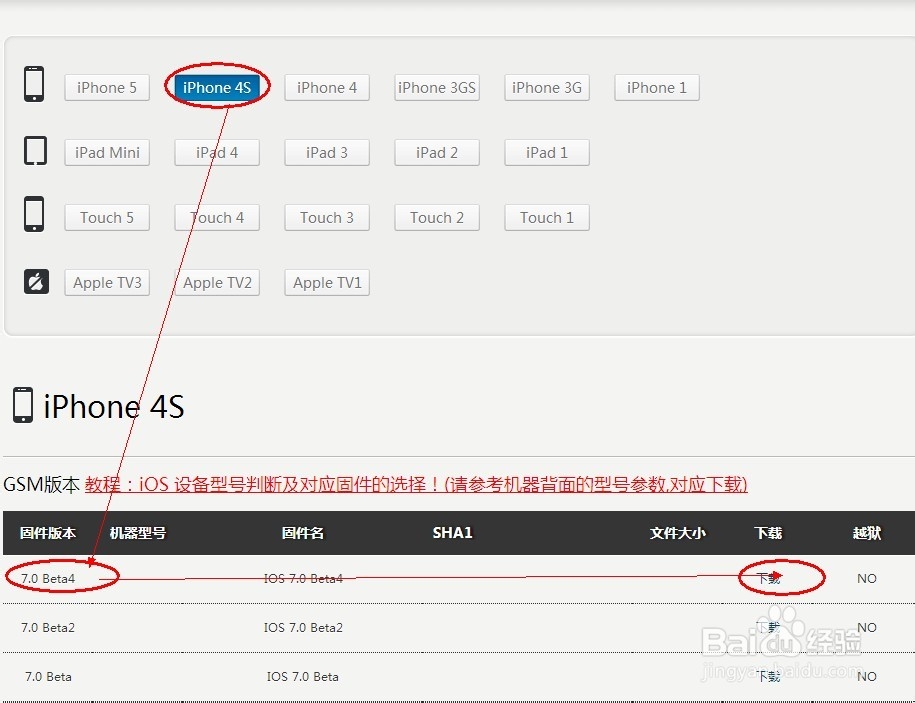Click the 固件版本 column header
The height and width of the screenshot is (703, 915).
(48, 533)
